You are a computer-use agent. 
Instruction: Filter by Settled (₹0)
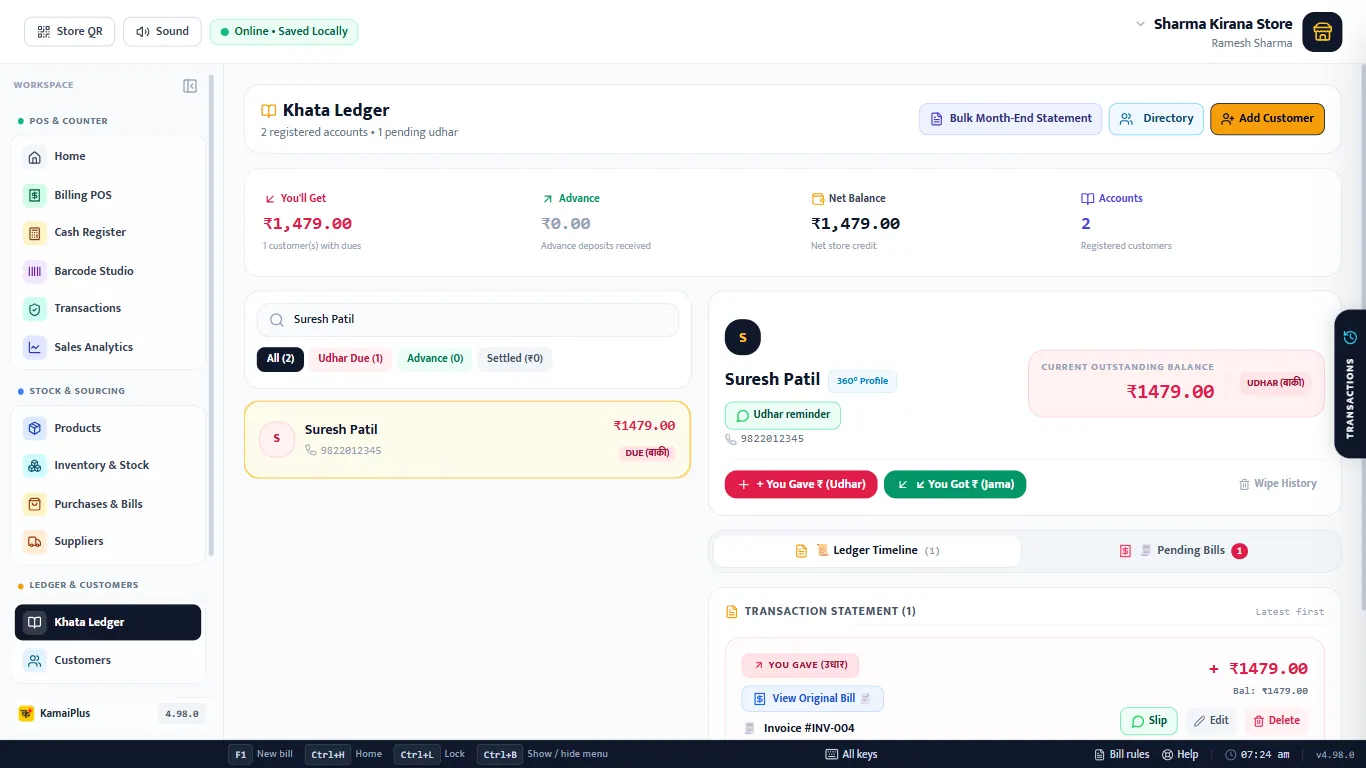[515, 359]
